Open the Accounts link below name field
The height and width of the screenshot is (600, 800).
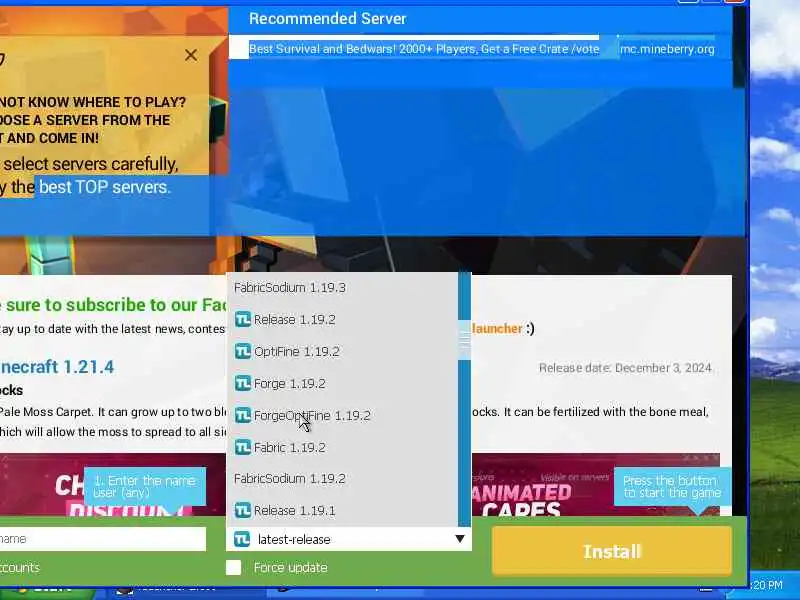[19, 567]
